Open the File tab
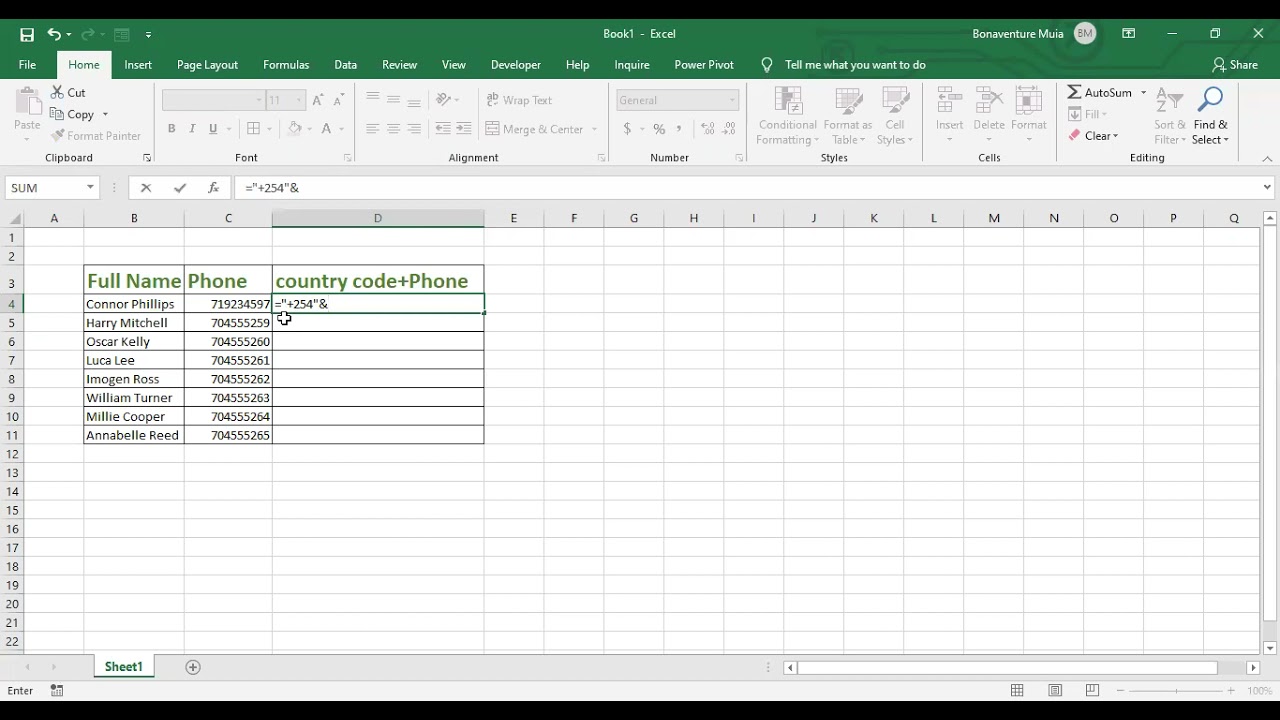 [x=27, y=65]
